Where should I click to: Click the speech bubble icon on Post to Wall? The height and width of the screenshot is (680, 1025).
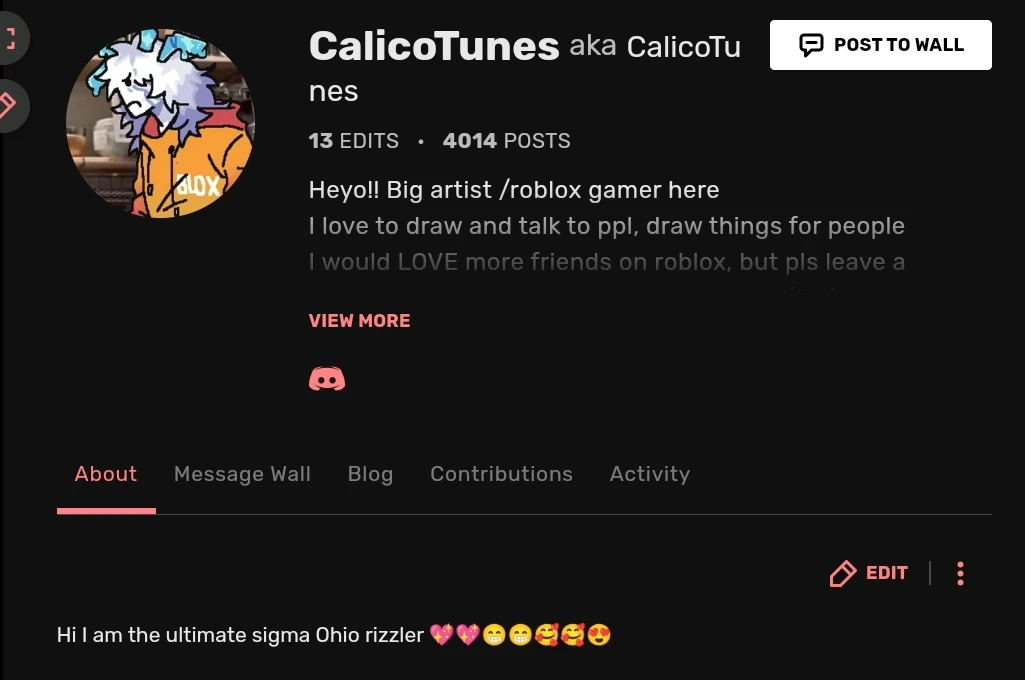811,44
